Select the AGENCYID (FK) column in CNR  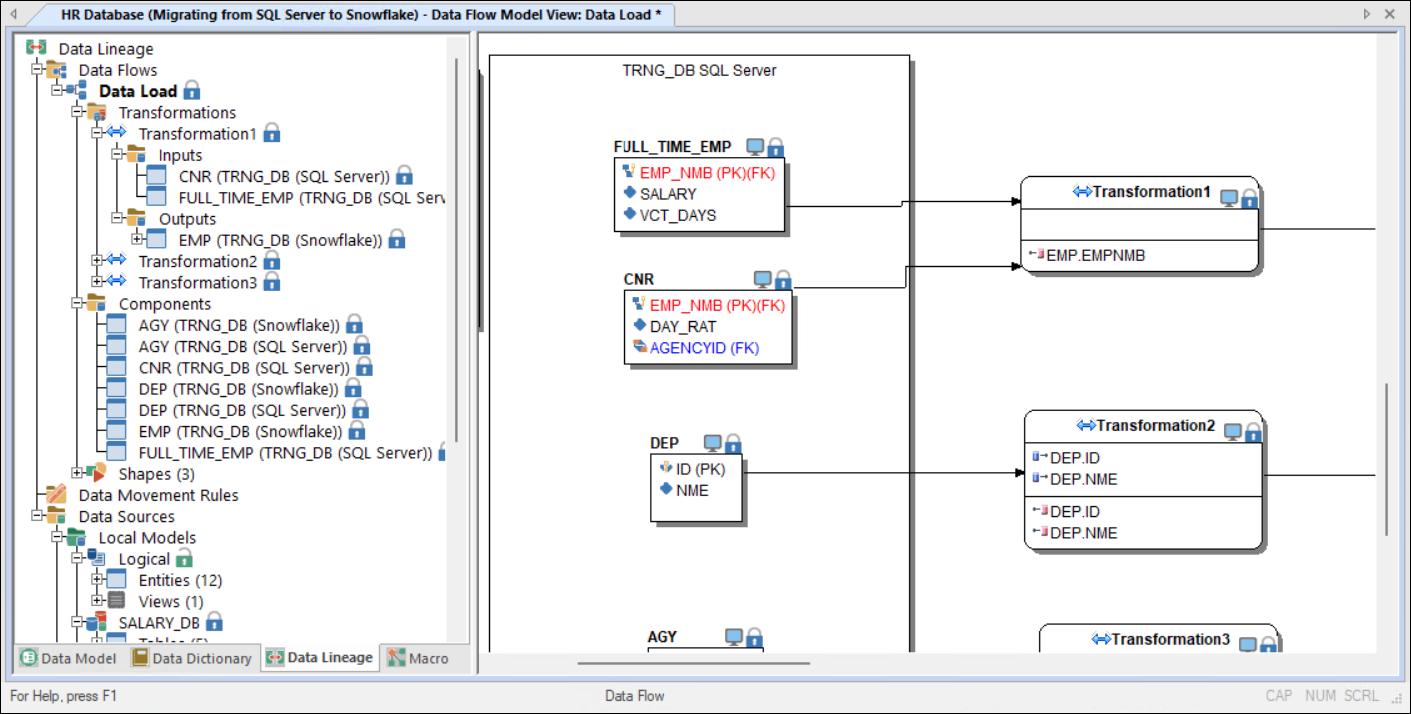pos(704,348)
